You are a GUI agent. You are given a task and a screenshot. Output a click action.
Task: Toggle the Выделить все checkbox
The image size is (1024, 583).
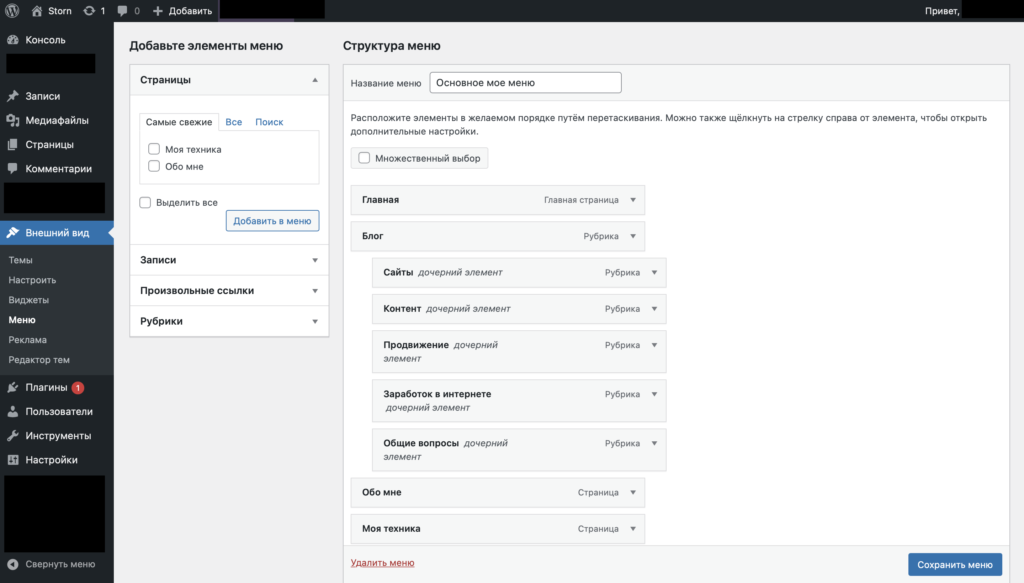(145, 202)
